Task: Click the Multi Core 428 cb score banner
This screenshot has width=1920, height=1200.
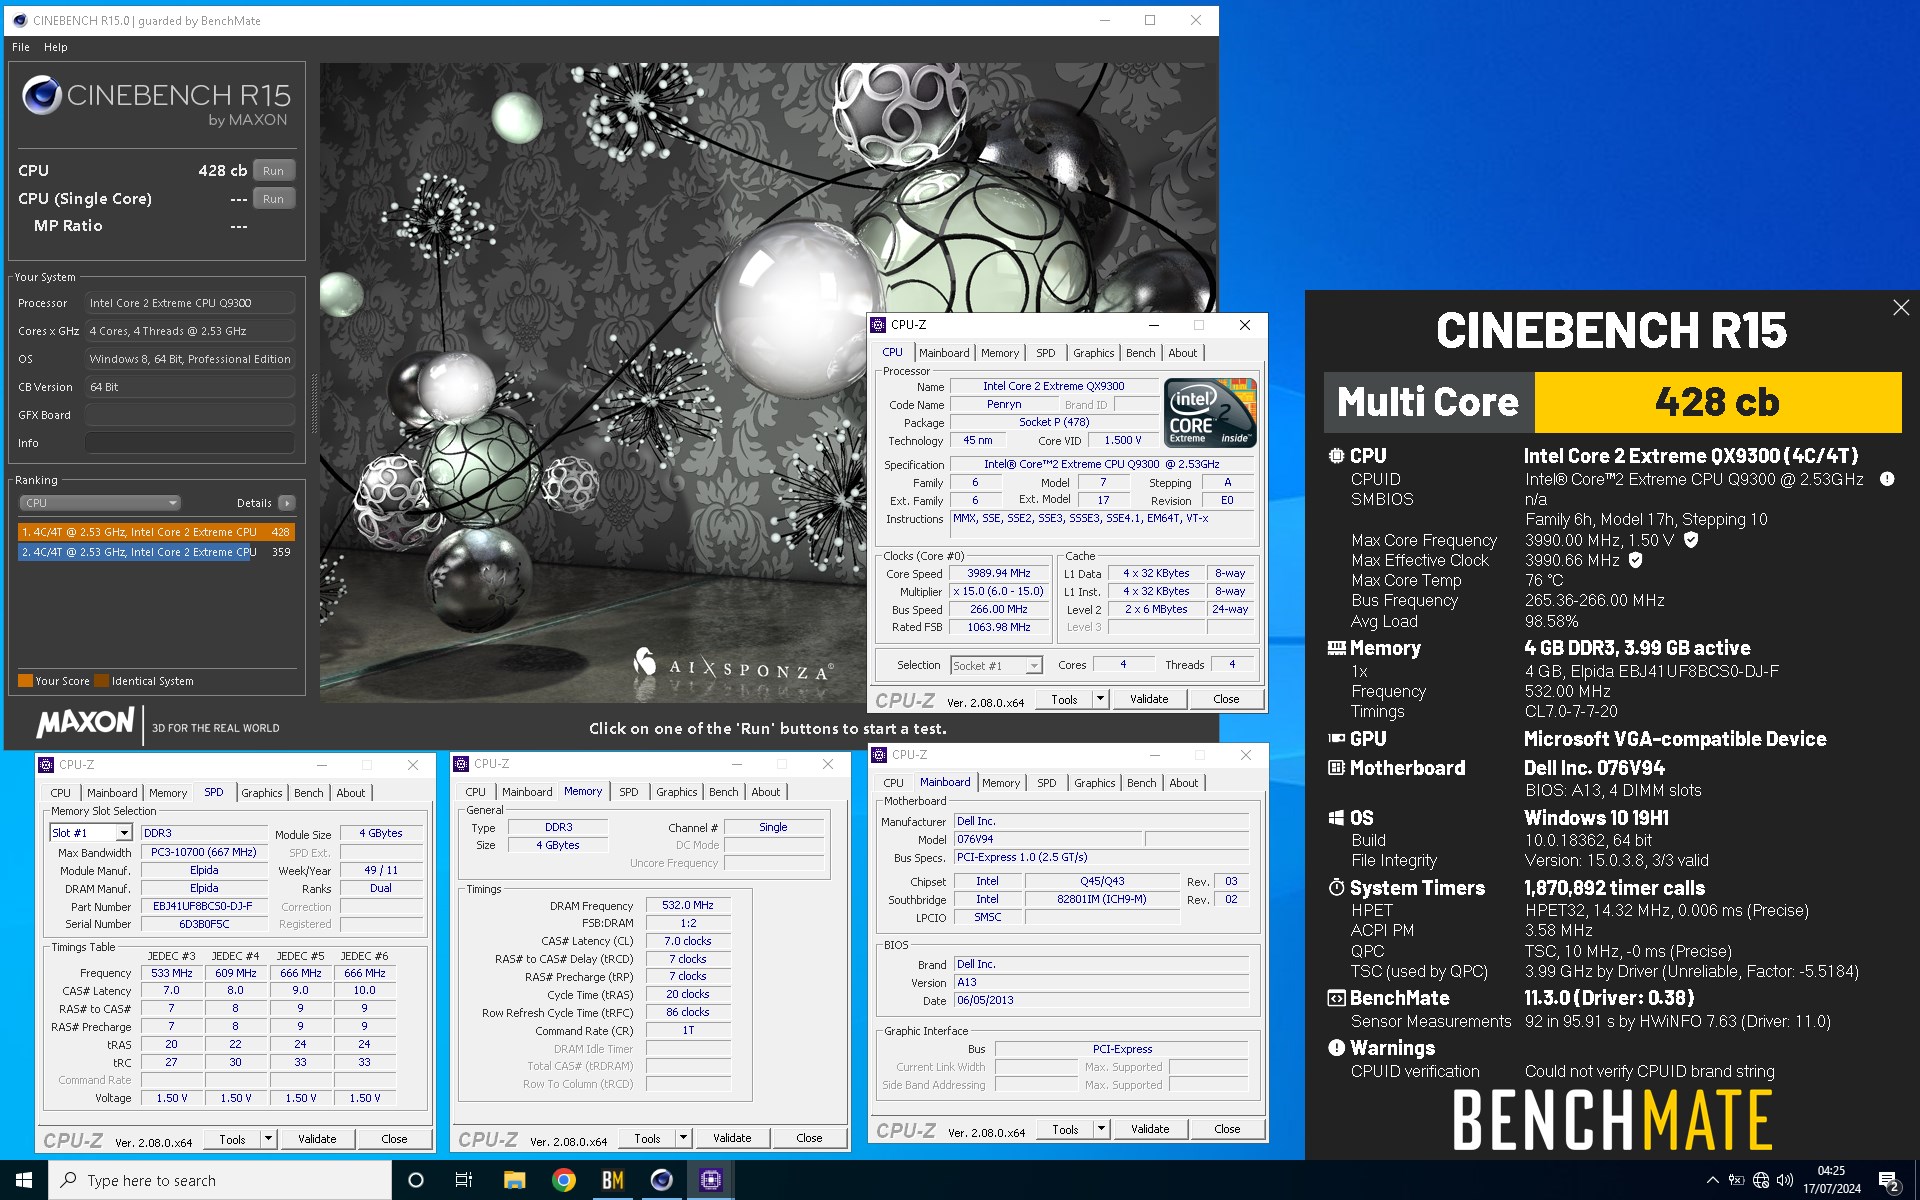Action: pos(1613,402)
